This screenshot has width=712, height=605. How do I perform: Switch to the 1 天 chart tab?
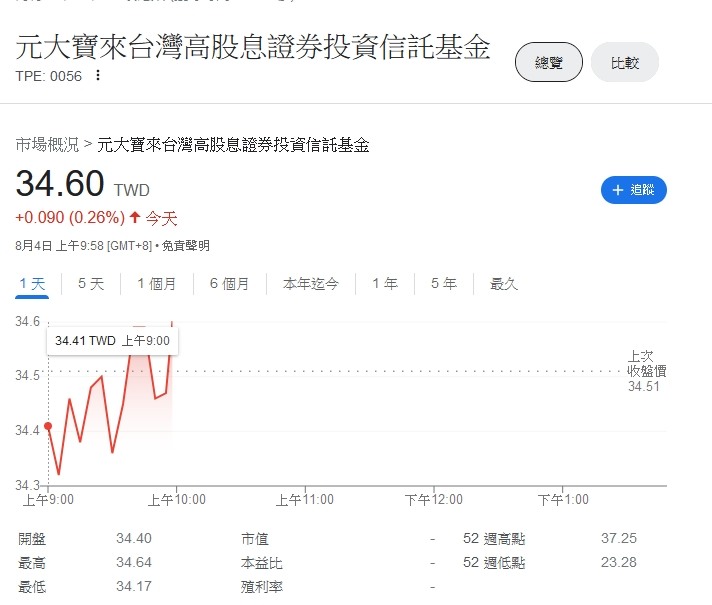point(32,284)
